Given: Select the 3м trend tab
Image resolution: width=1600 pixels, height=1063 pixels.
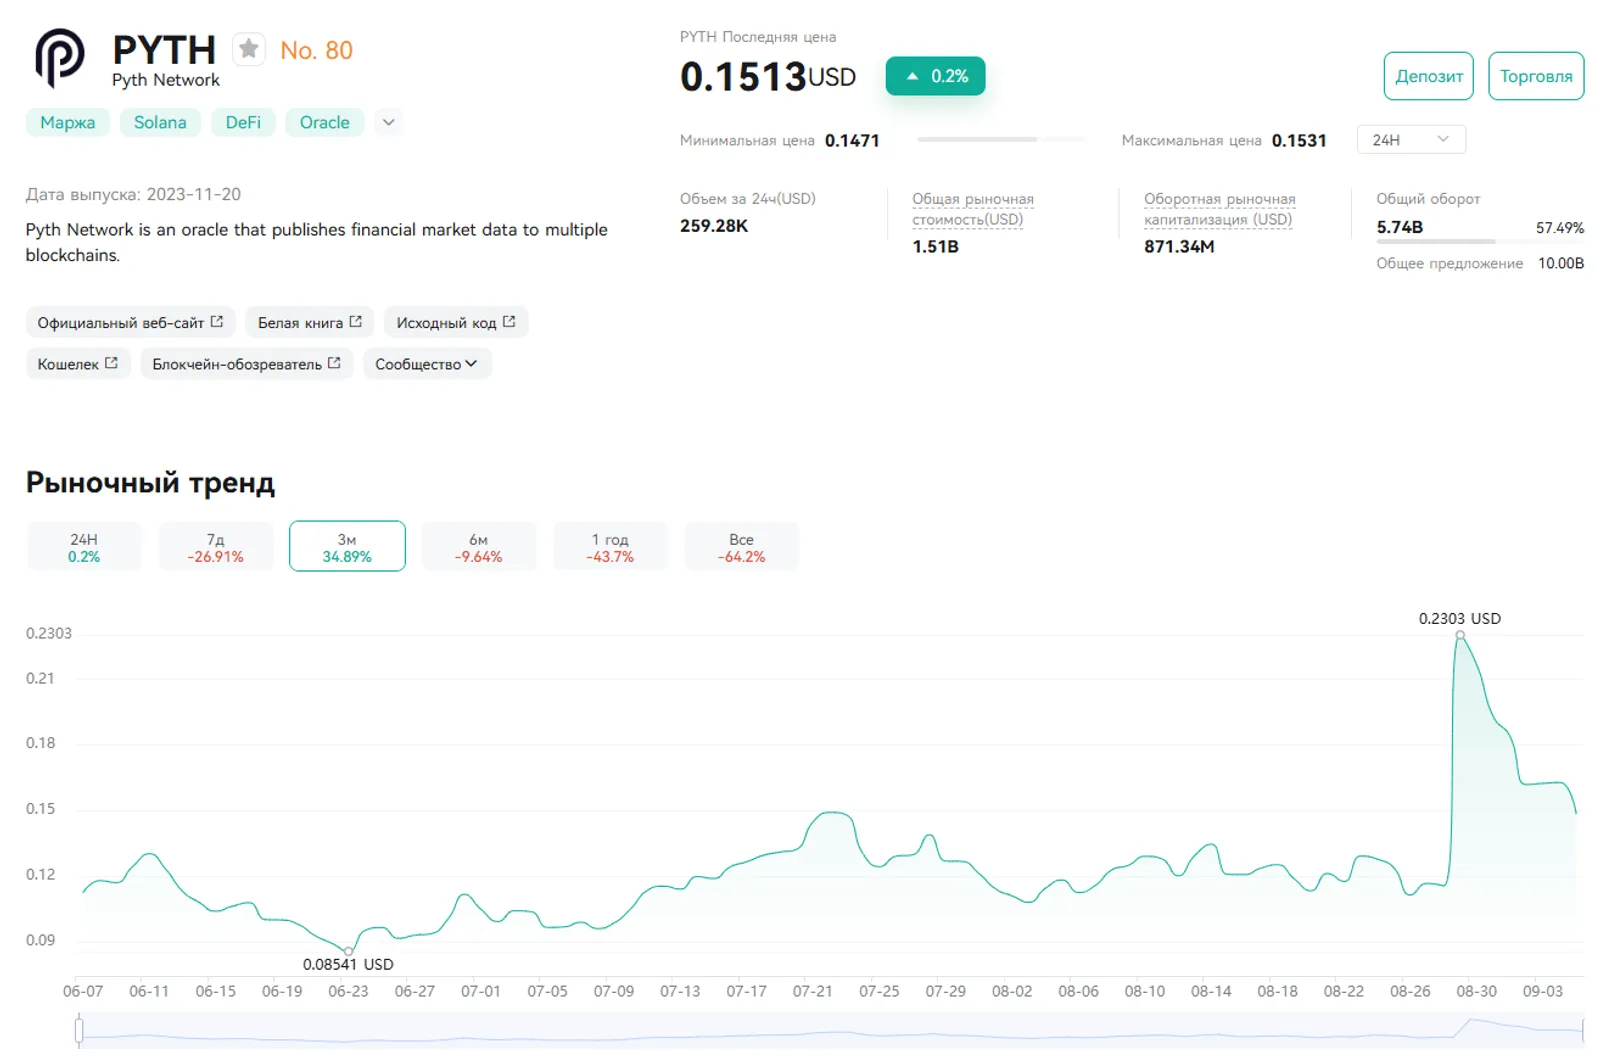Looking at the screenshot, I should (347, 547).
